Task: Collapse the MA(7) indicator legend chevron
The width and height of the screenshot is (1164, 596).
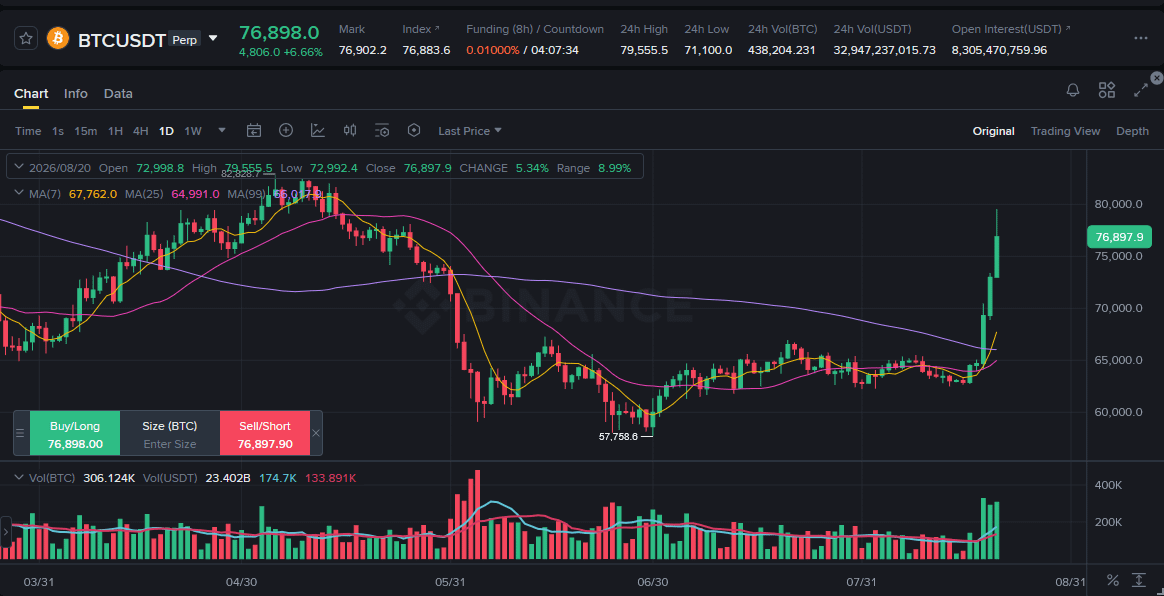Action: pyautogui.click(x=19, y=193)
